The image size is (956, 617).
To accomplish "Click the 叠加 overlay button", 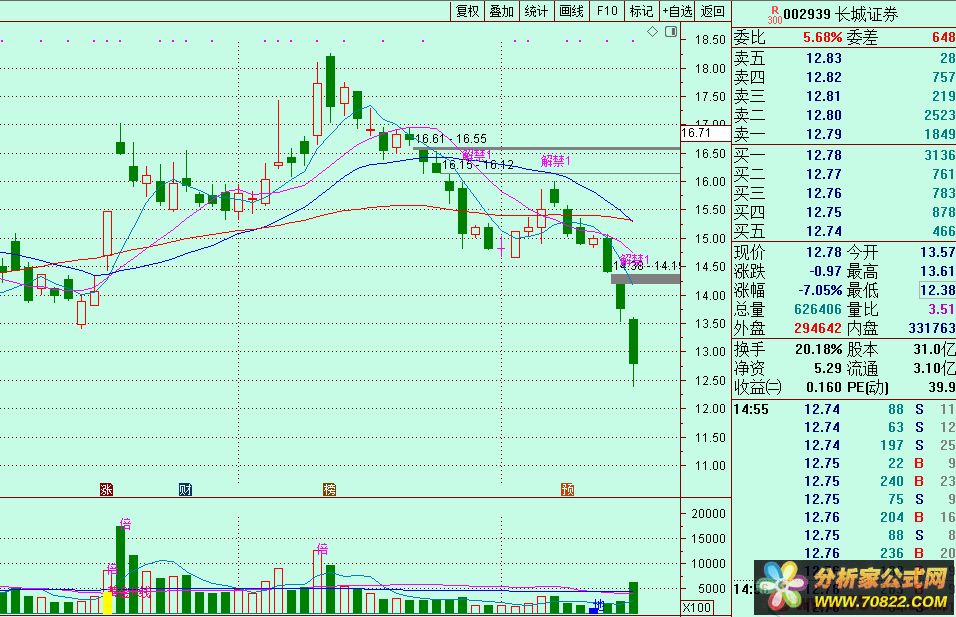I will tap(502, 11).
